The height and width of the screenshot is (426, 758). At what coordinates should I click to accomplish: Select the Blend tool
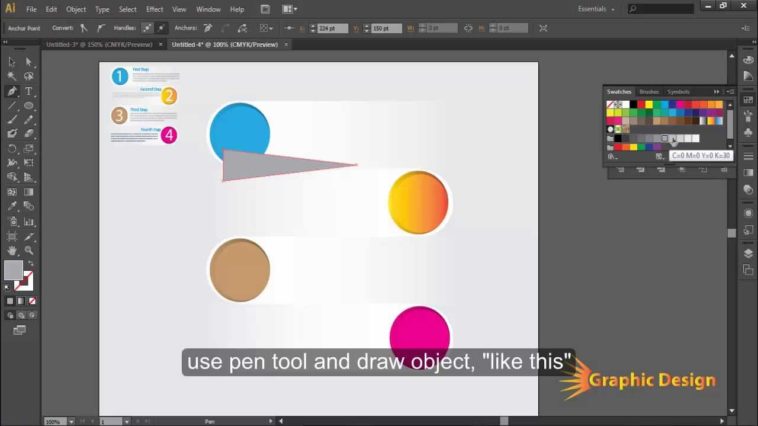[x=29, y=206]
